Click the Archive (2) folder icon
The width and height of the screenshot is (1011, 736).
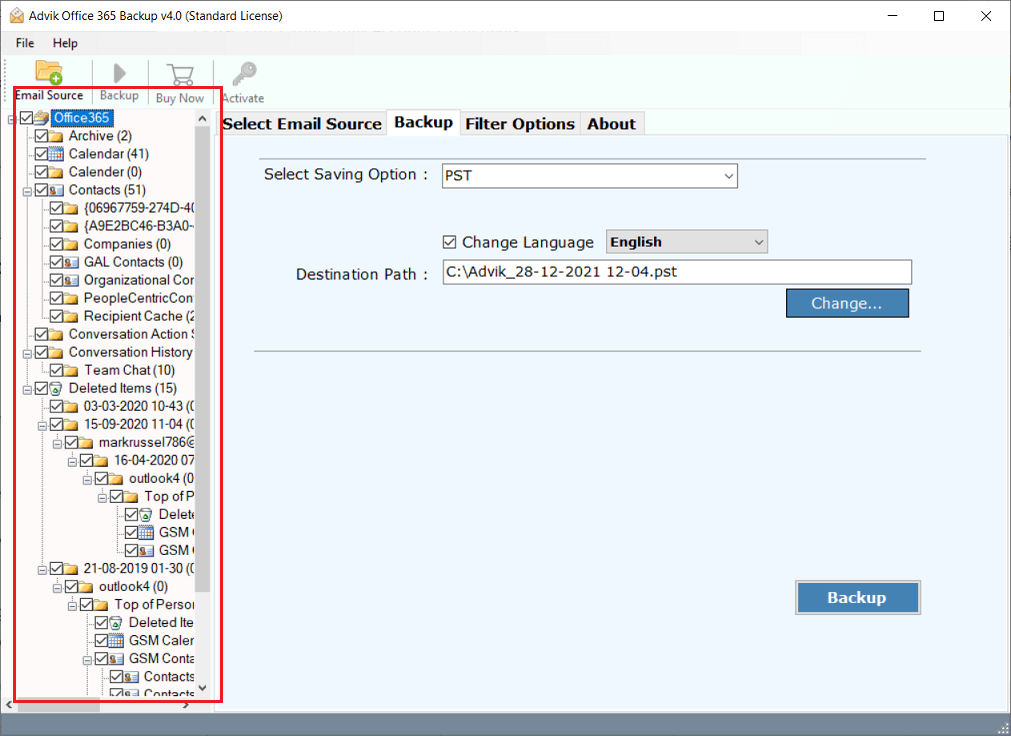coord(57,135)
